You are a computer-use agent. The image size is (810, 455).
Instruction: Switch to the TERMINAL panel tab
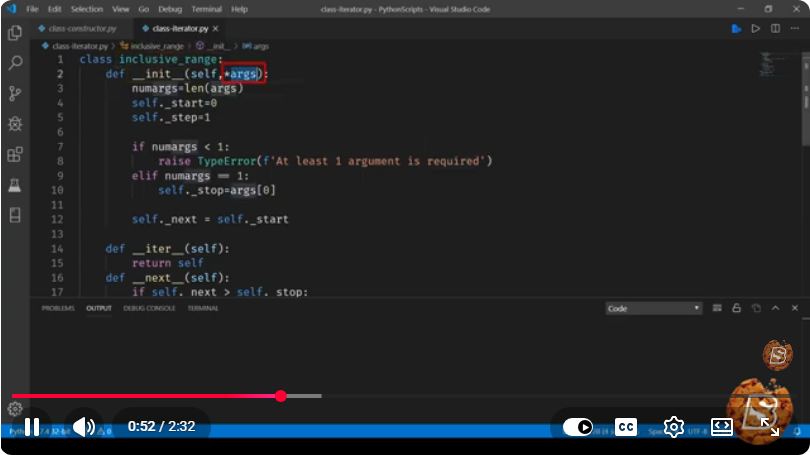pos(203,308)
